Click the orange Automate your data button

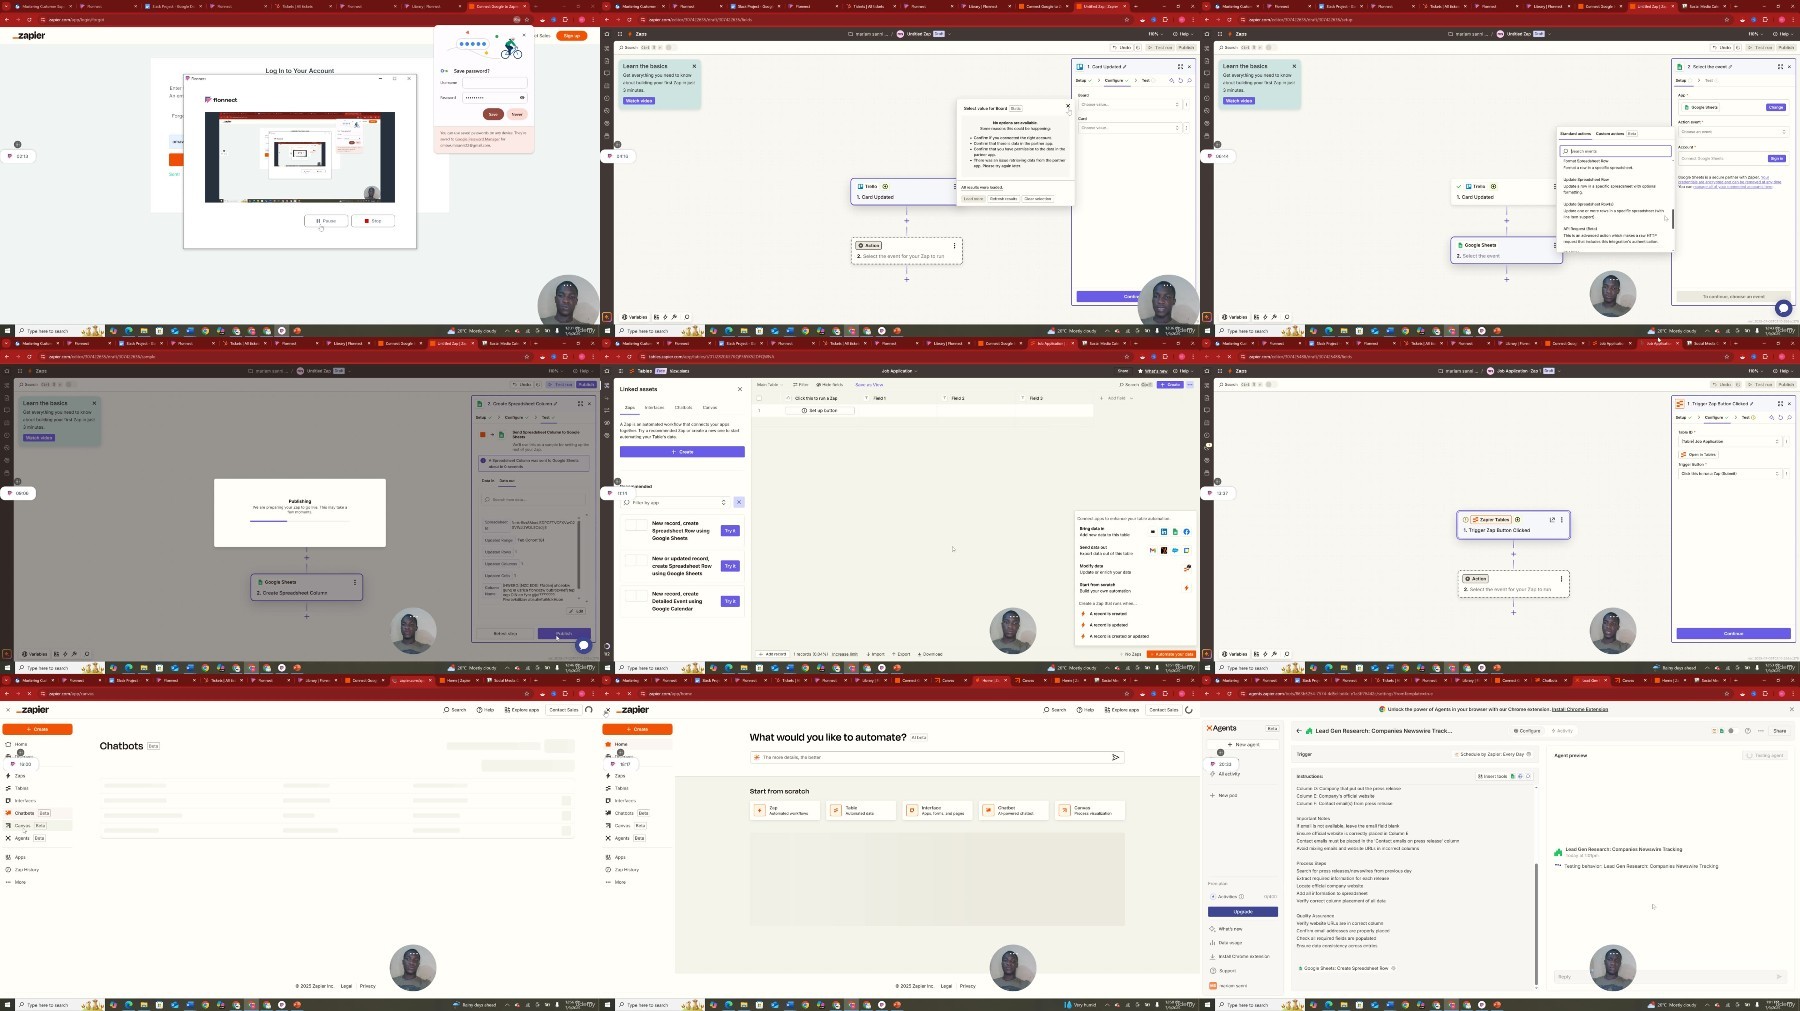point(1171,654)
